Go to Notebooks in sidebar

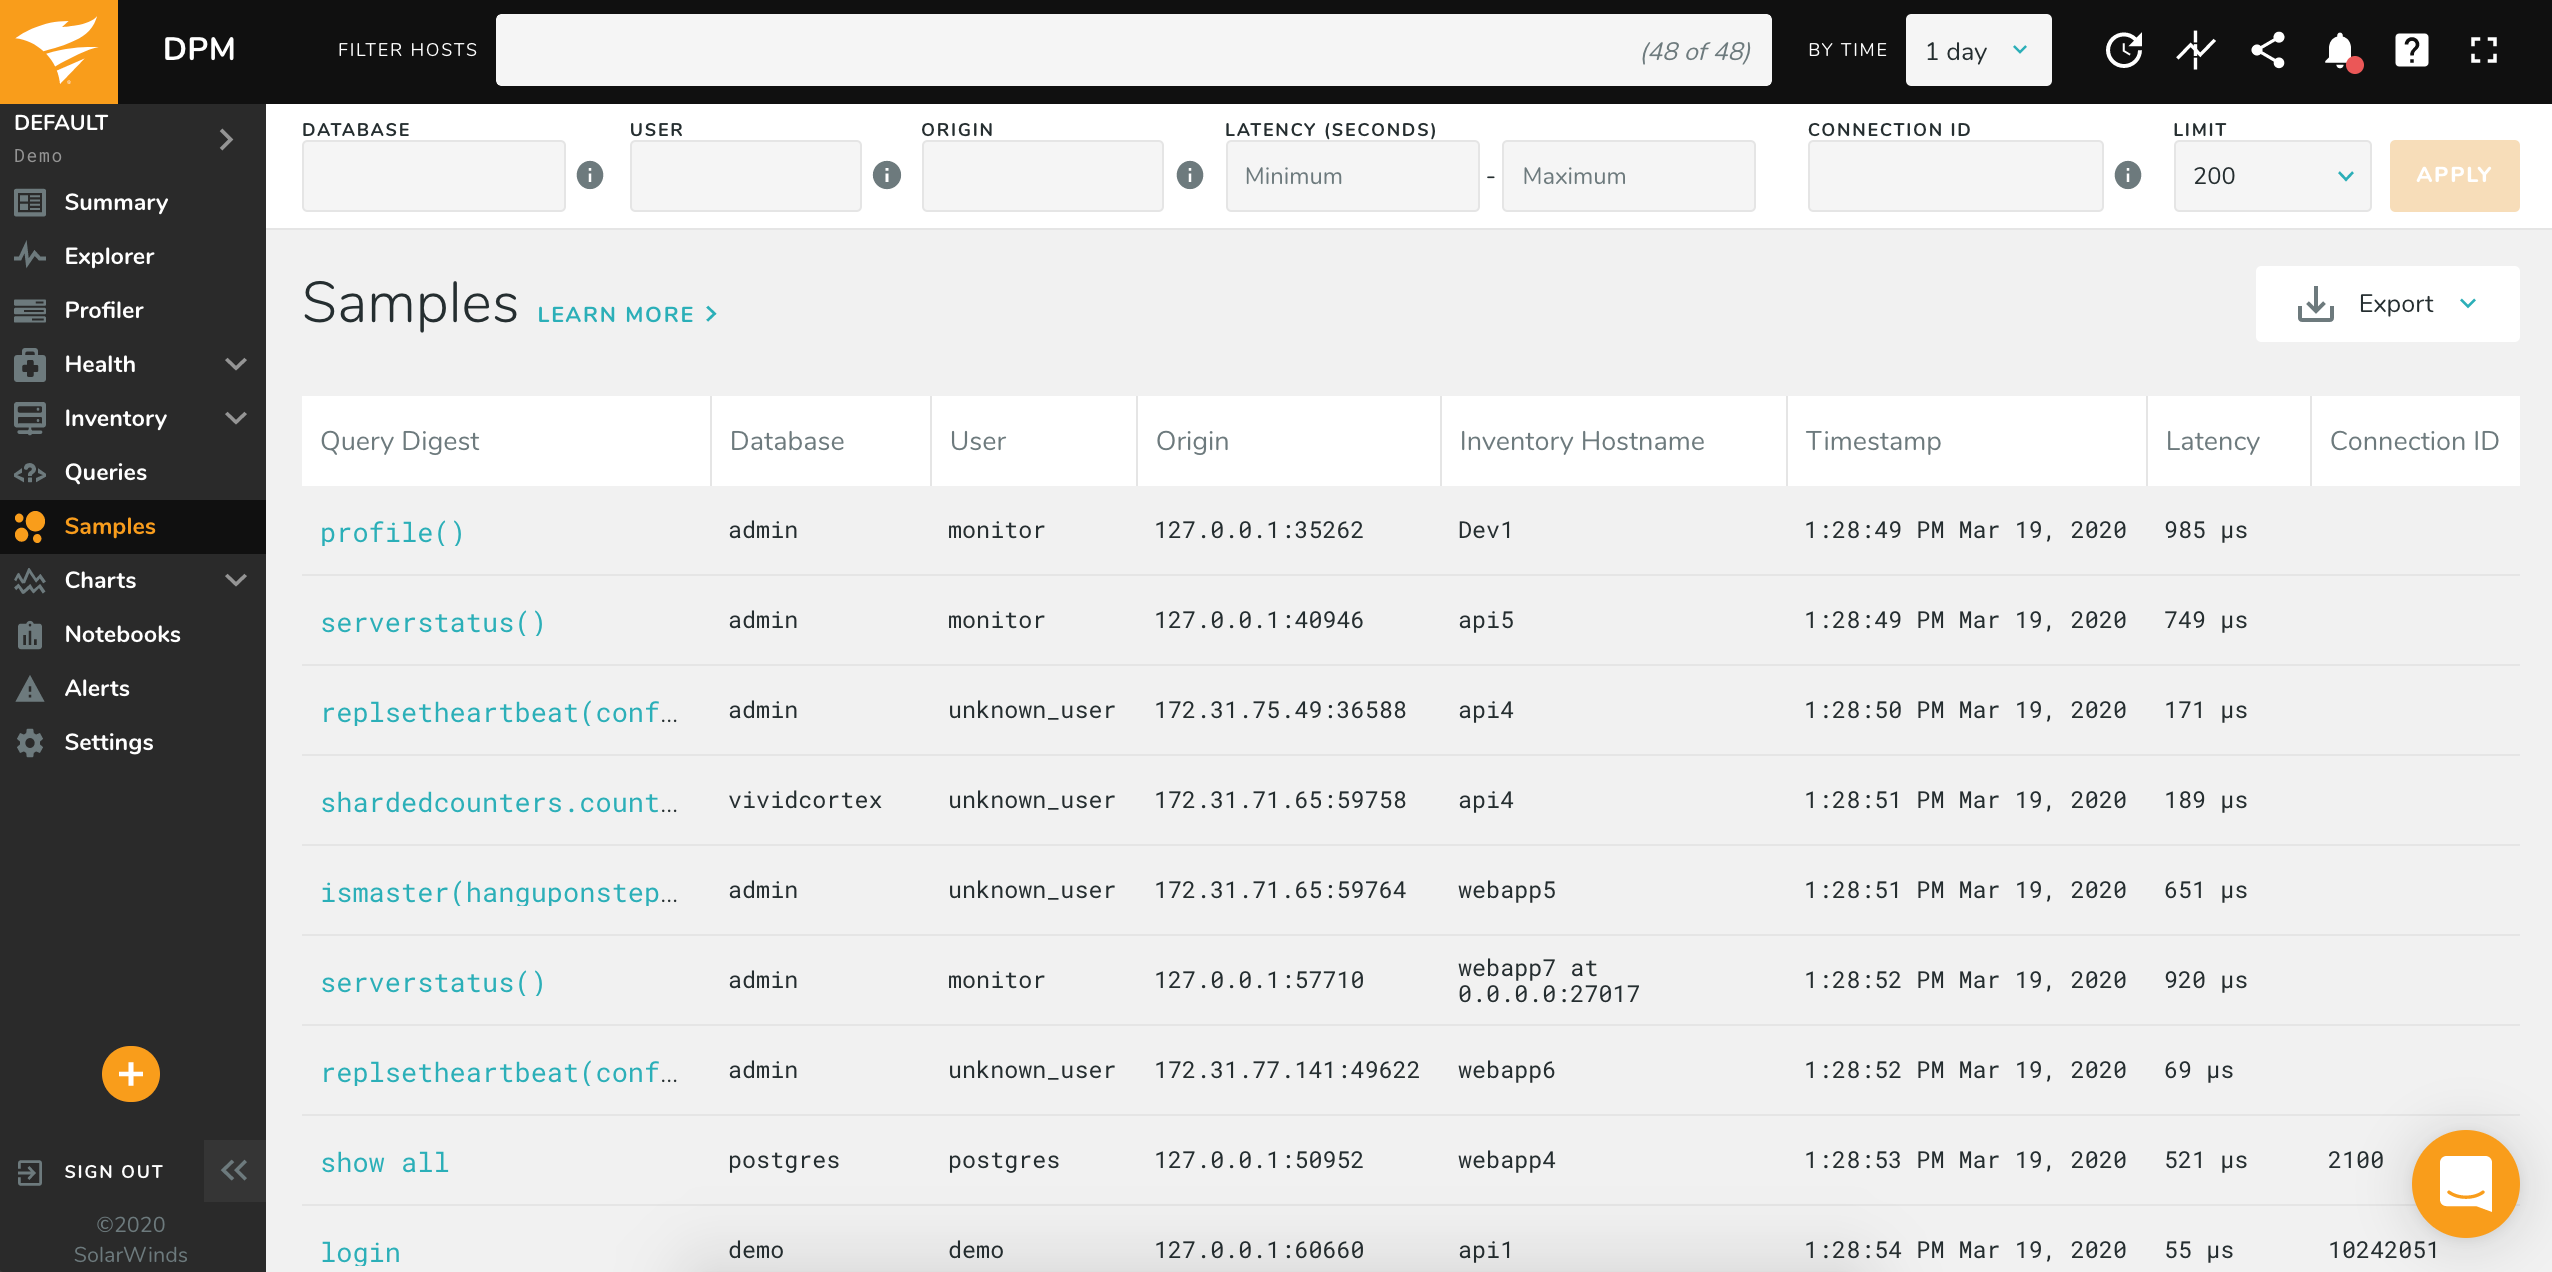(122, 634)
